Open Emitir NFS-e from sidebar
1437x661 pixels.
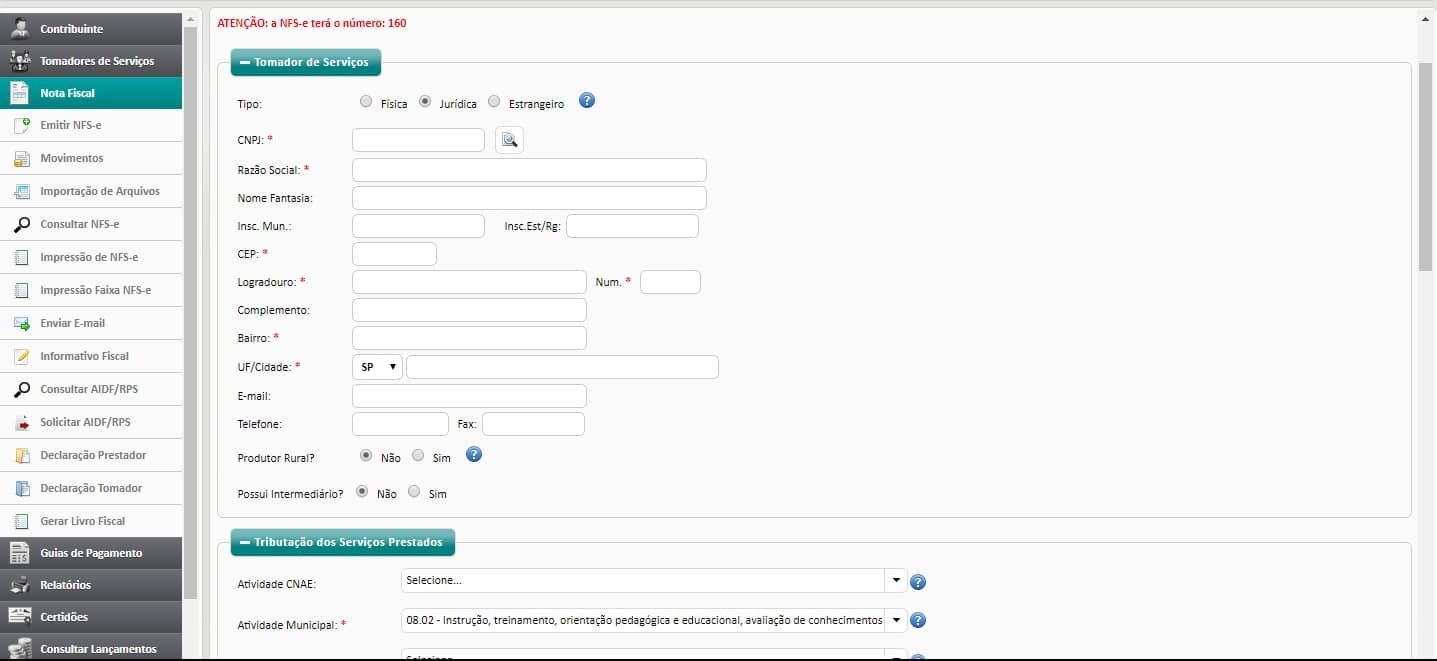(x=70, y=125)
